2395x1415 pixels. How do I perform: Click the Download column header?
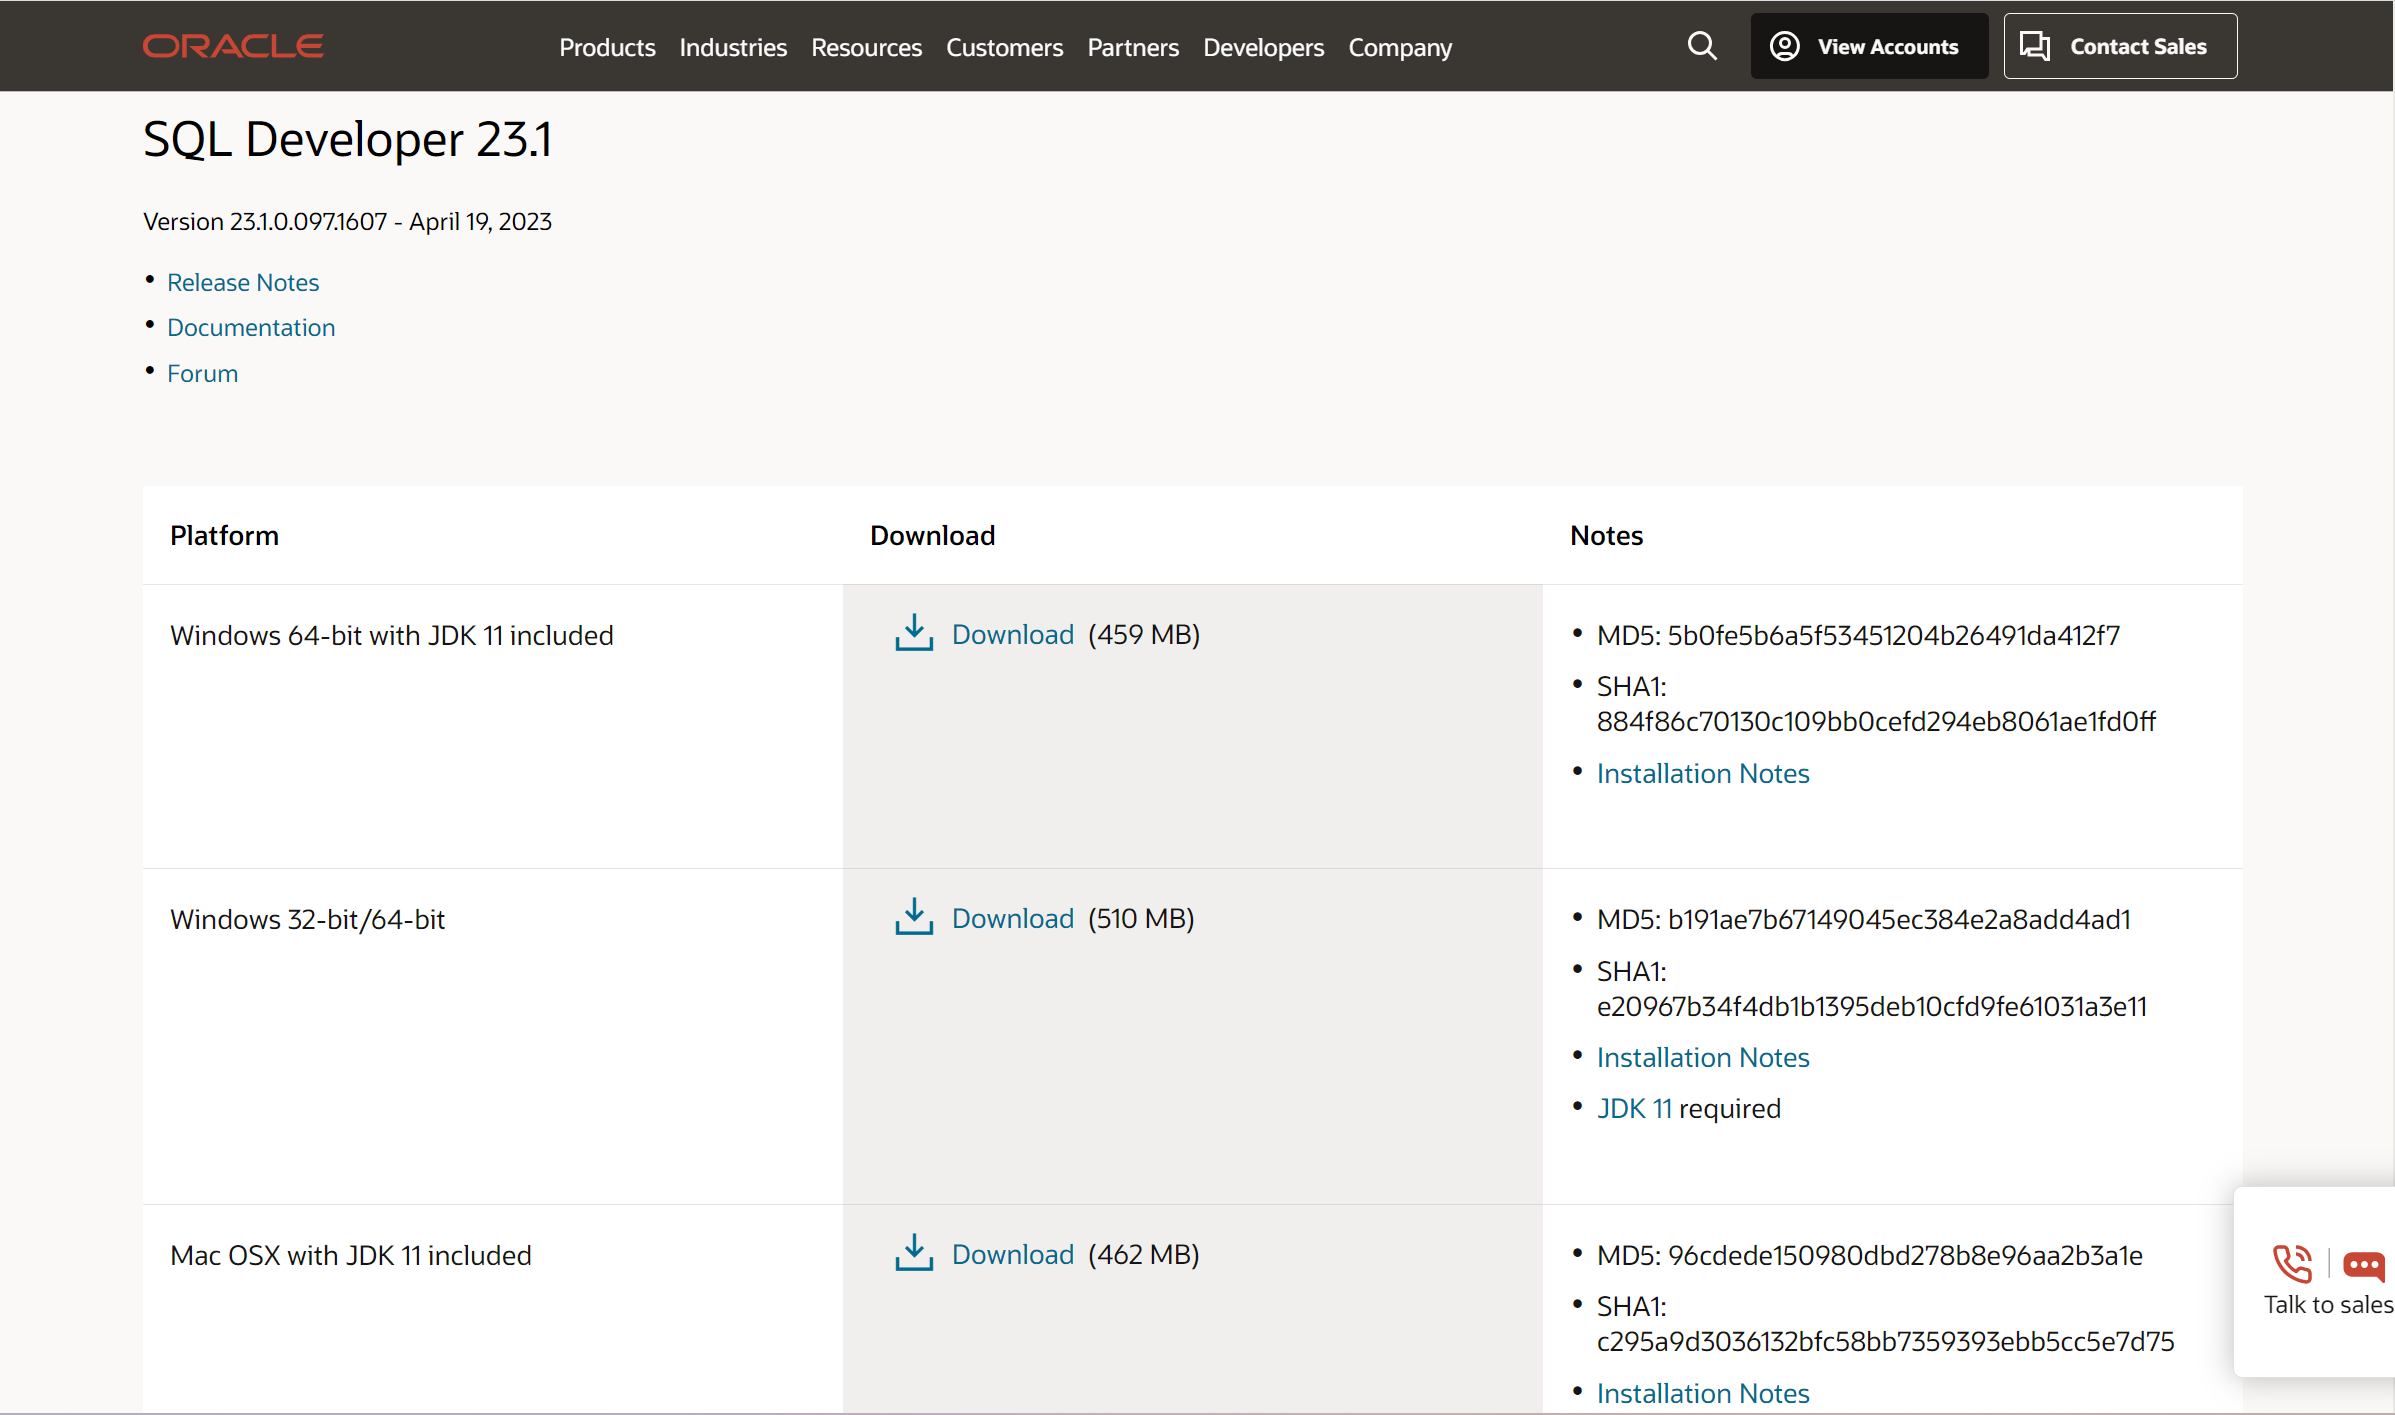[x=932, y=535]
